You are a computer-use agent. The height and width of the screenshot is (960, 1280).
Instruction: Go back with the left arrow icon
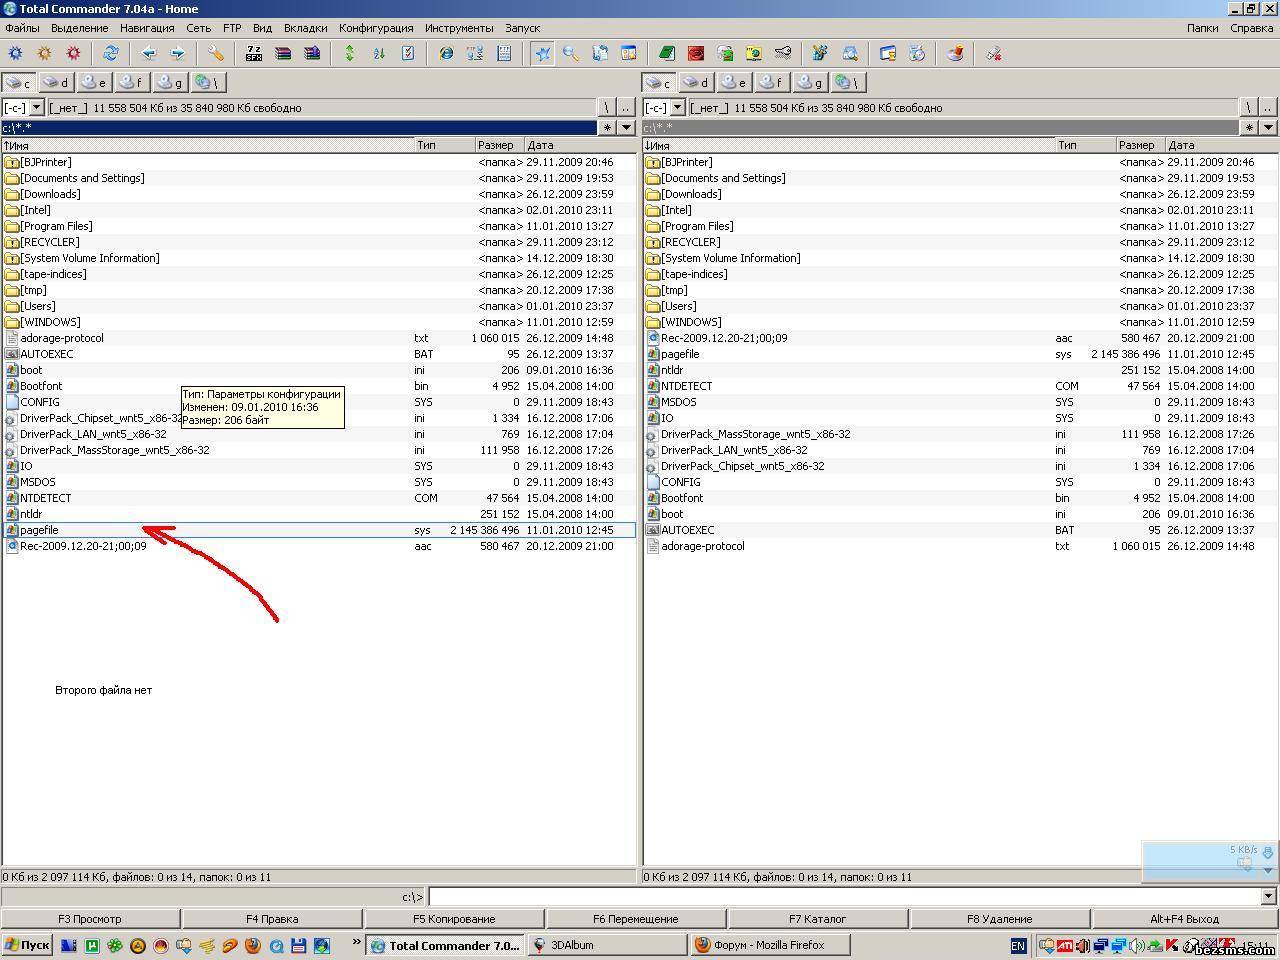[x=149, y=53]
